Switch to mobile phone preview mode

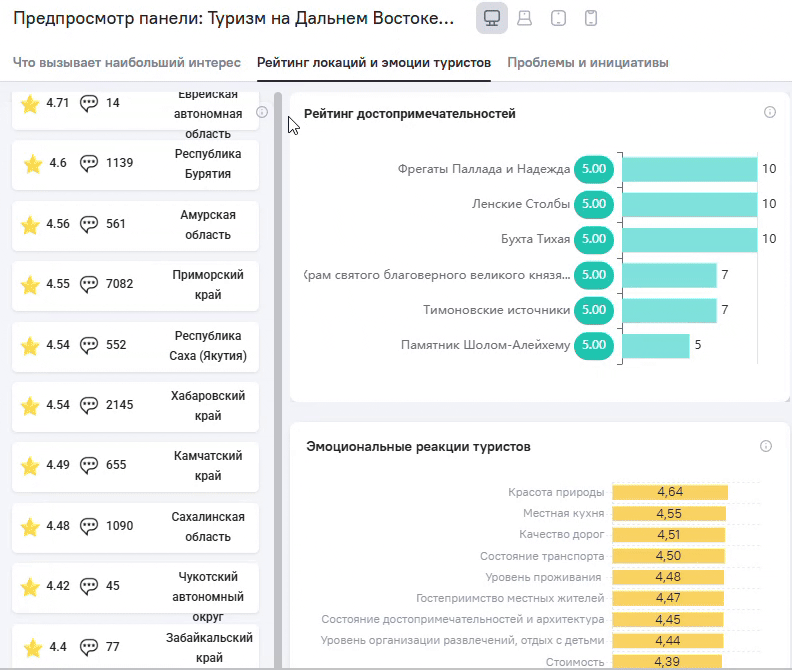[x=591, y=18]
